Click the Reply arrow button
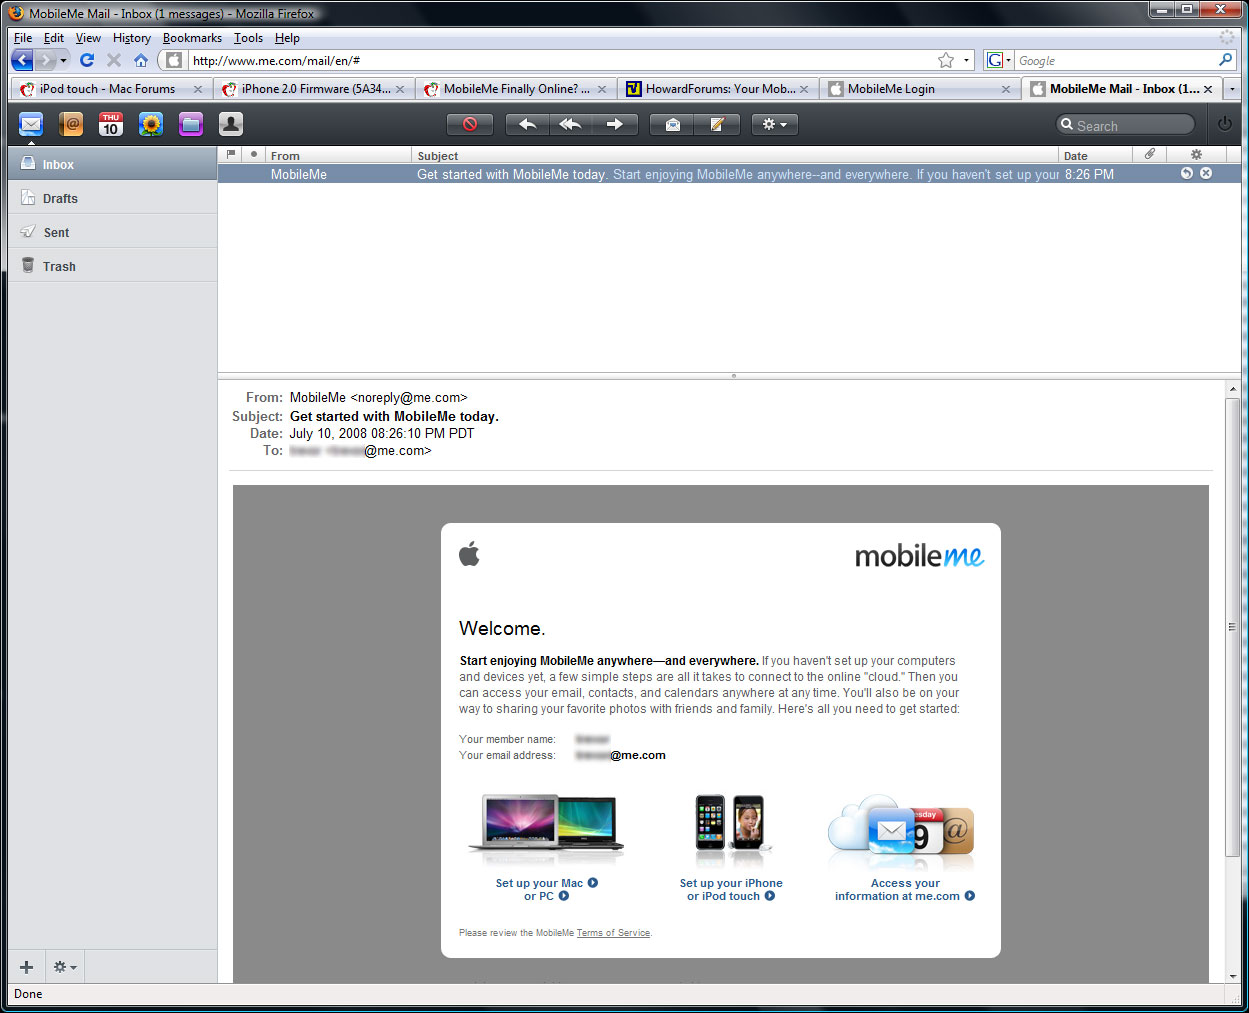 (528, 124)
